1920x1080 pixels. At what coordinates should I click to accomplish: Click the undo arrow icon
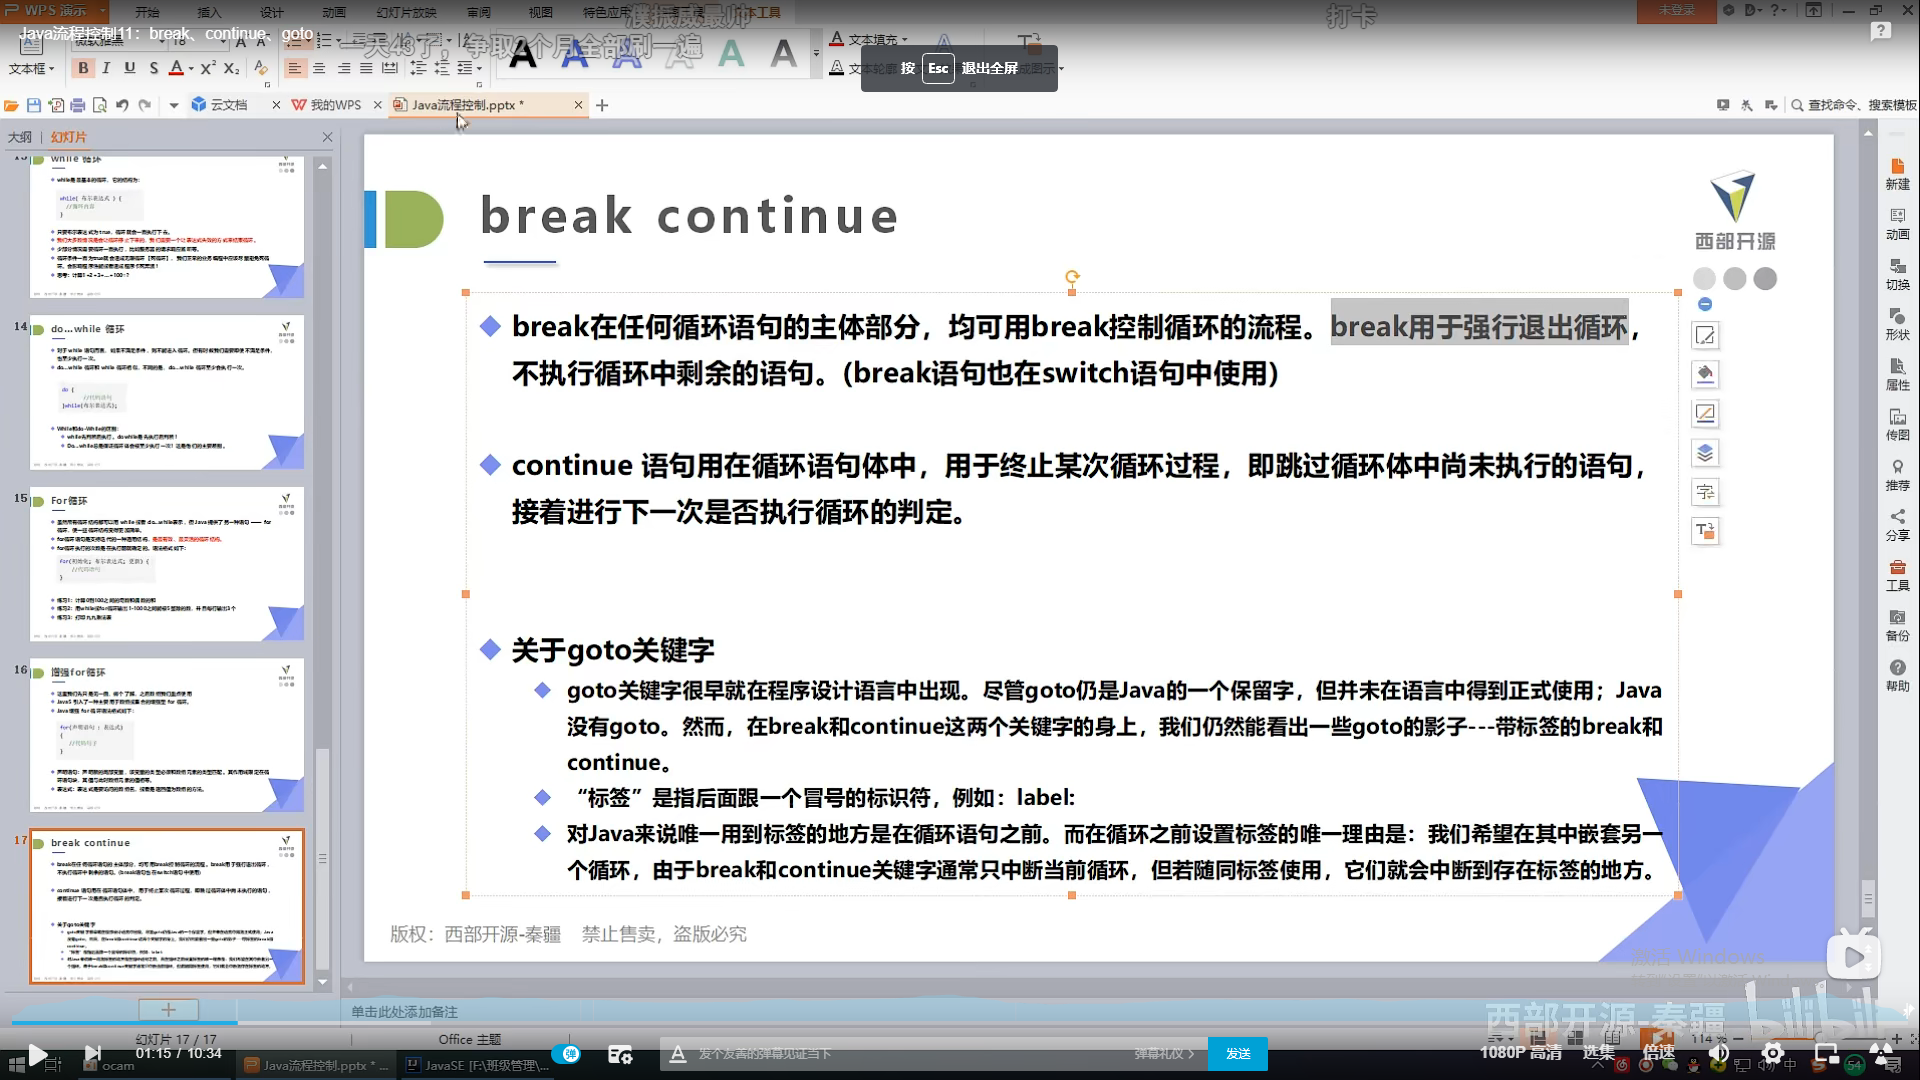coord(122,105)
